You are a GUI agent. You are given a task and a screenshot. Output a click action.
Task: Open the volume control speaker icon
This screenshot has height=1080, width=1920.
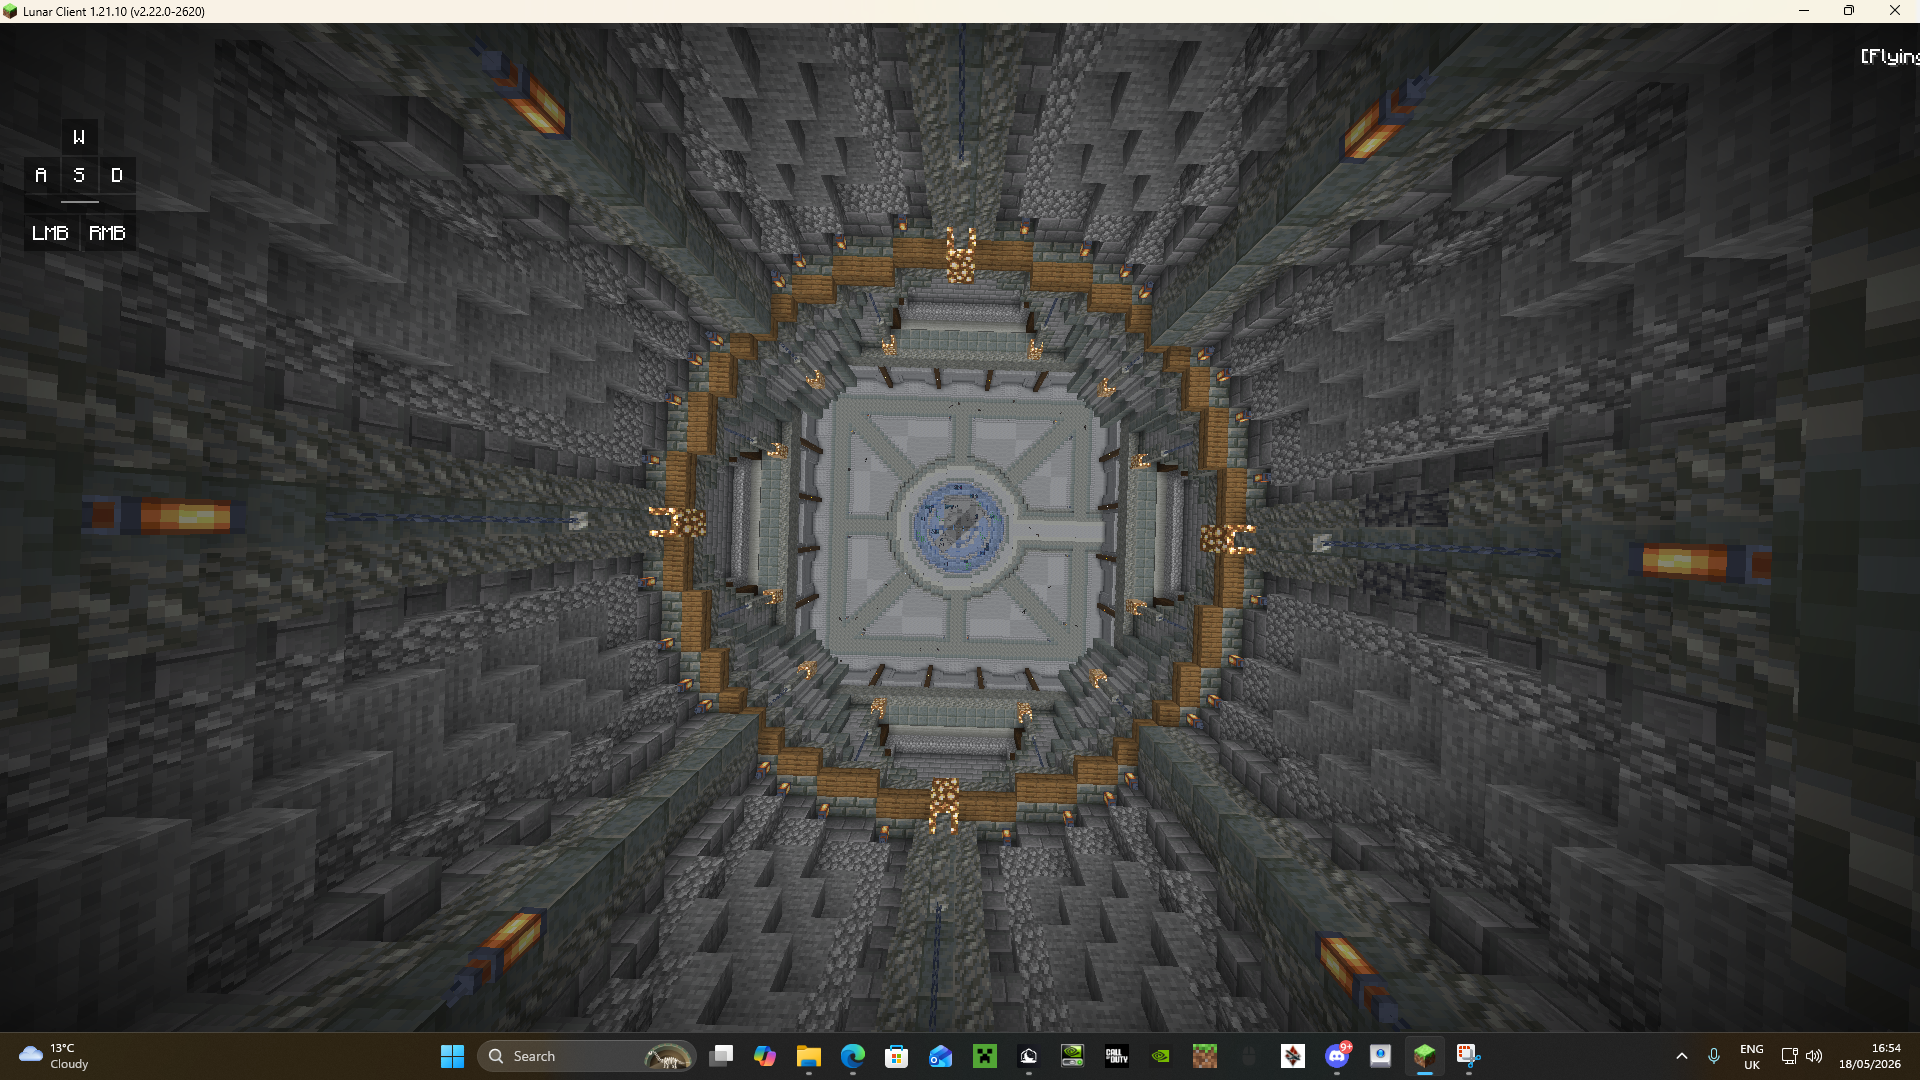click(1814, 1056)
